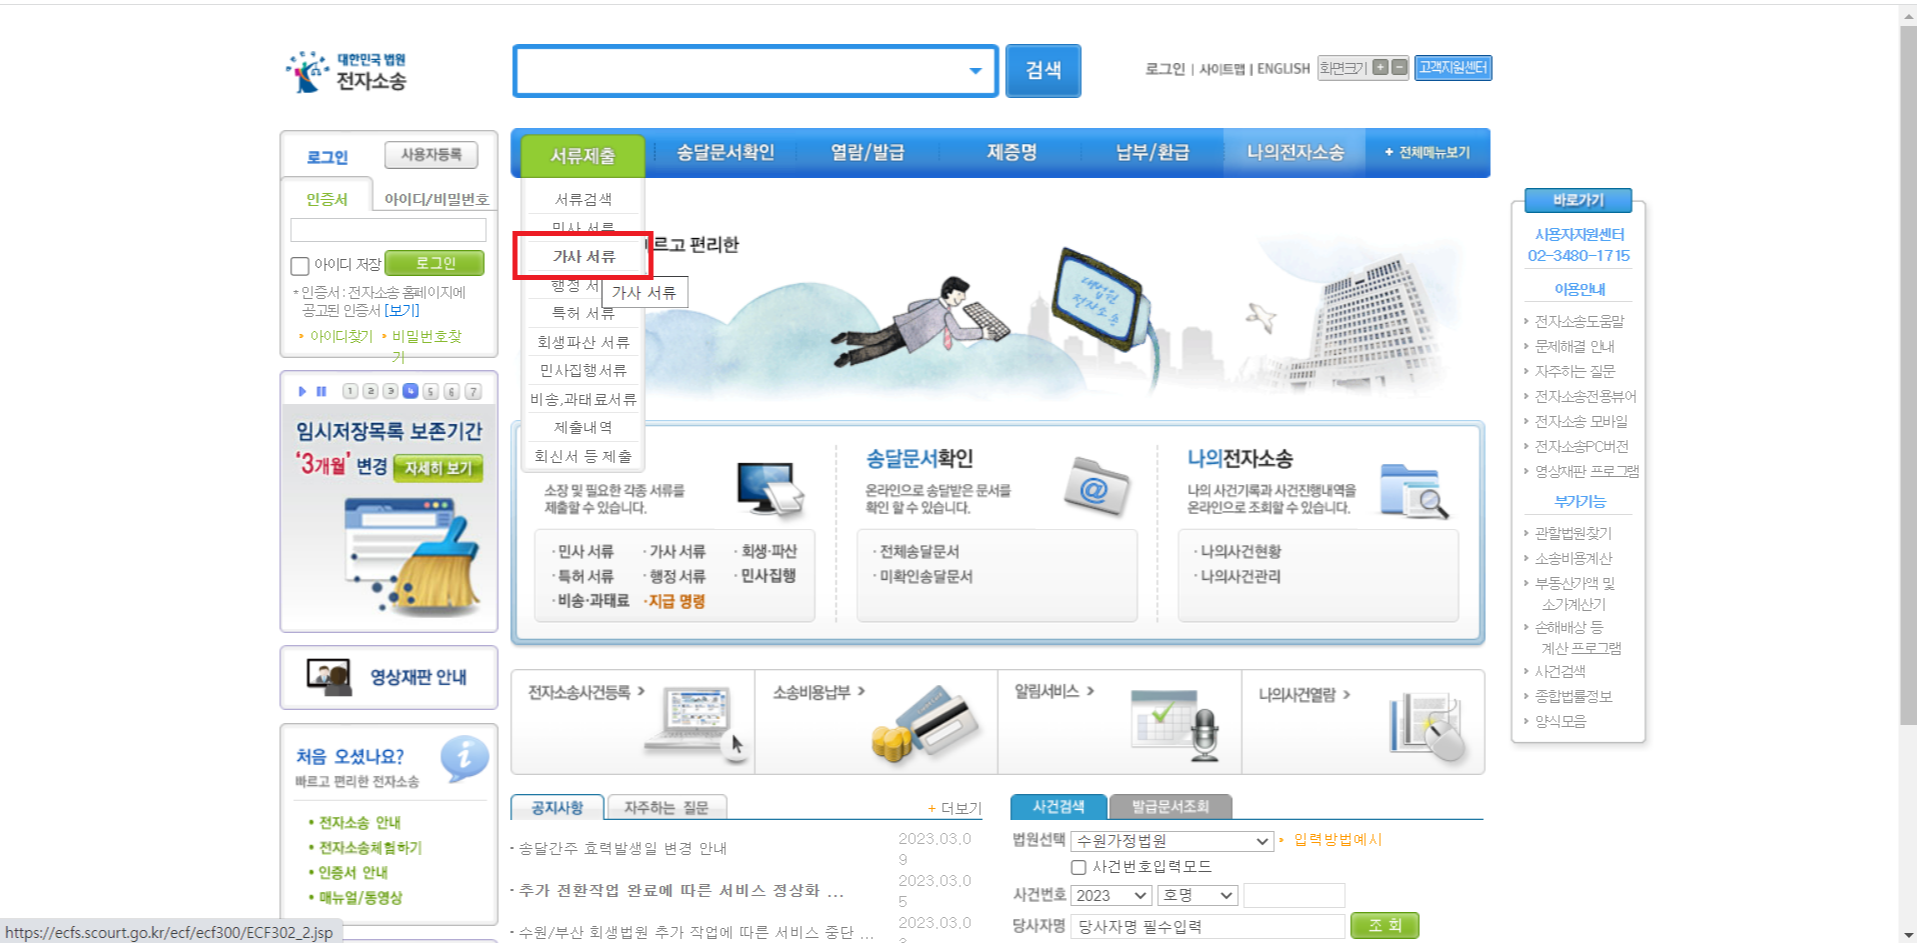
Task: Click the green 로그인 button
Action: click(435, 263)
